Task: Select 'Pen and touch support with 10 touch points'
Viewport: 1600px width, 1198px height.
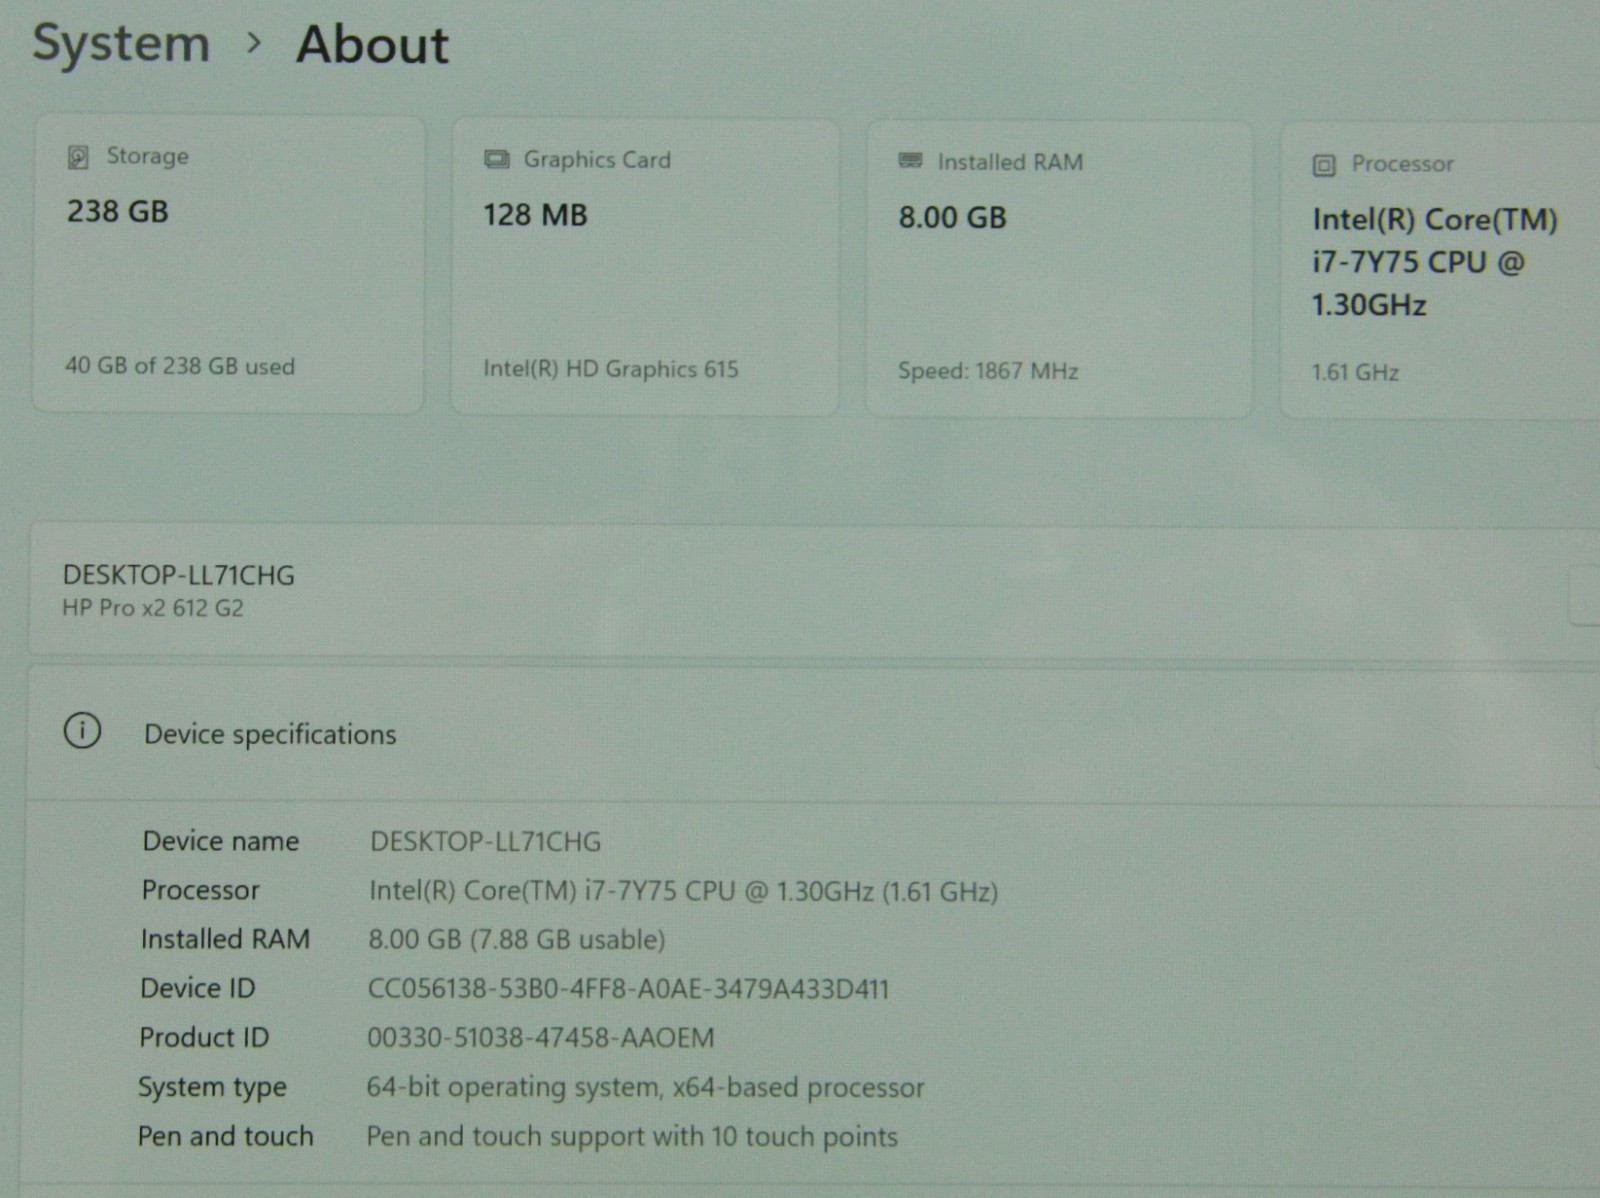Action: point(632,1137)
